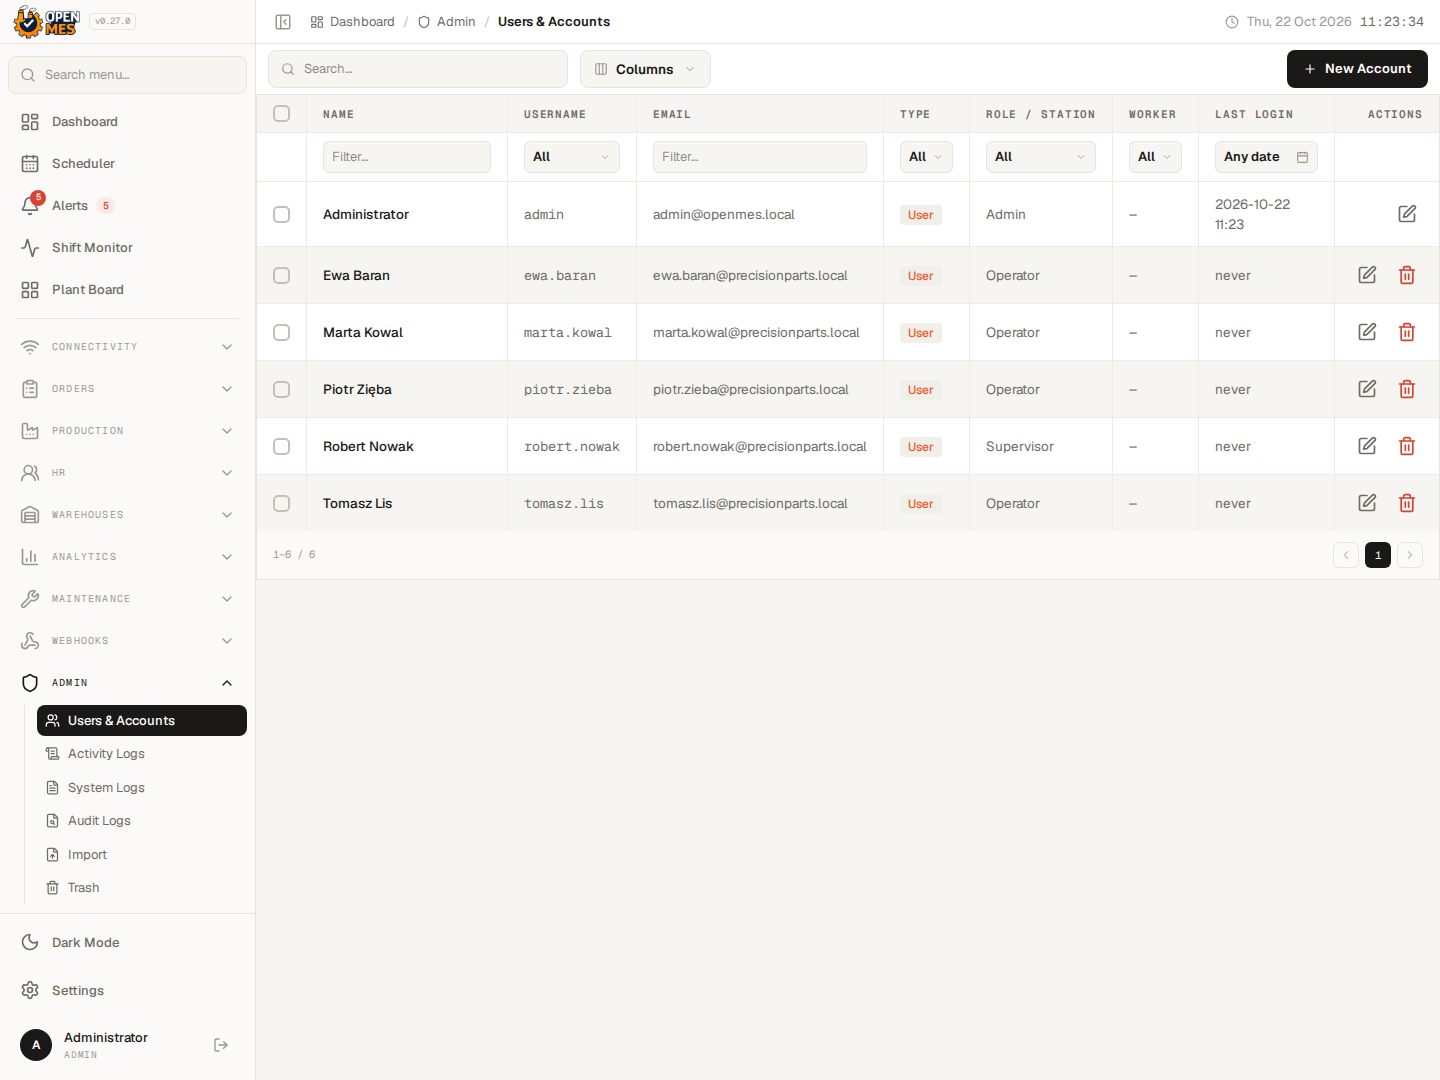The width and height of the screenshot is (1440, 1080).
Task: Create a New Account
Action: click(x=1357, y=69)
